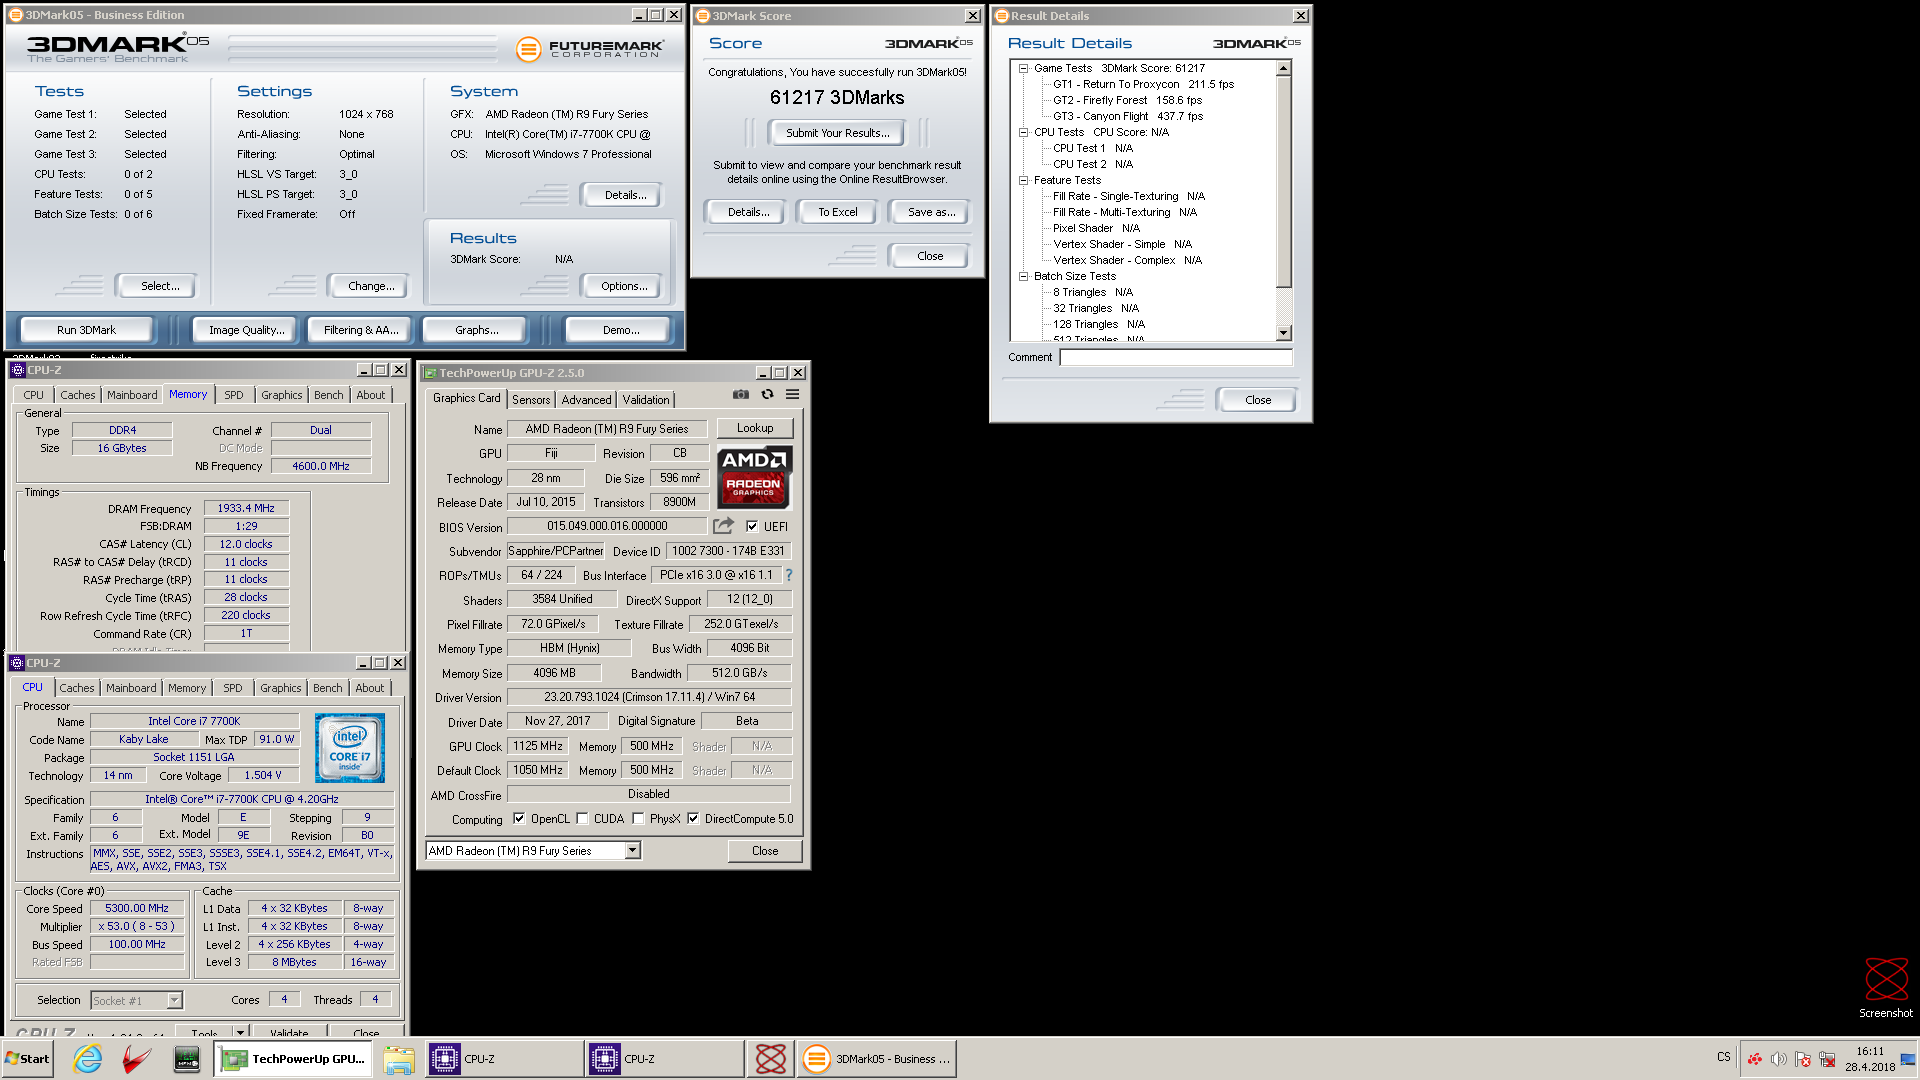Viewport: 1920px width, 1080px height.
Task: Click the red Lissajous screenshot taskbar icon
Action: (770, 1059)
